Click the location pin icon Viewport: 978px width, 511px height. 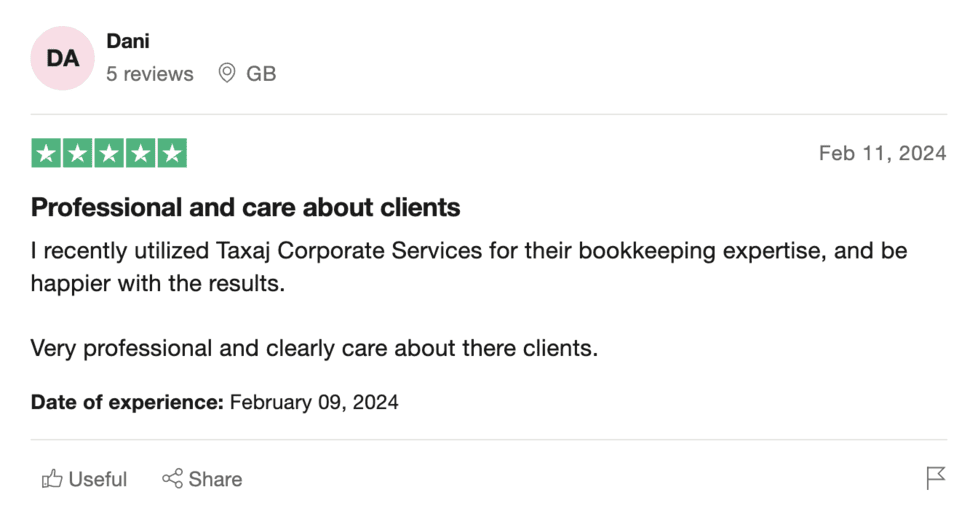pos(227,73)
